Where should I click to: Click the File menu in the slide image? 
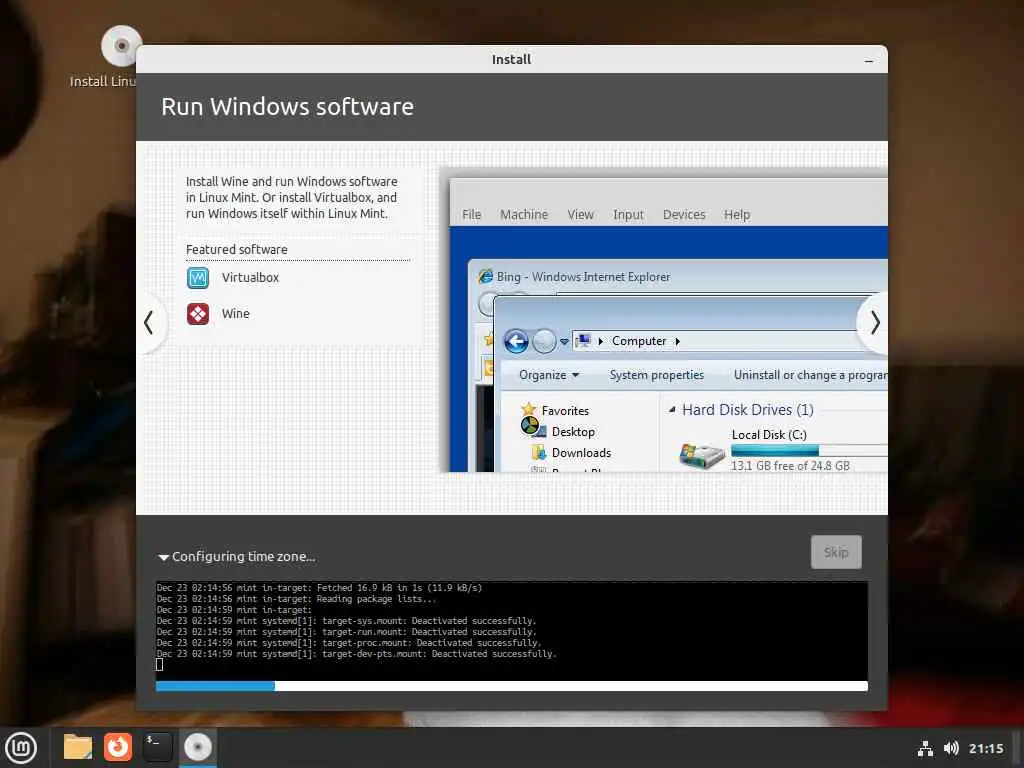tap(472, 215)
